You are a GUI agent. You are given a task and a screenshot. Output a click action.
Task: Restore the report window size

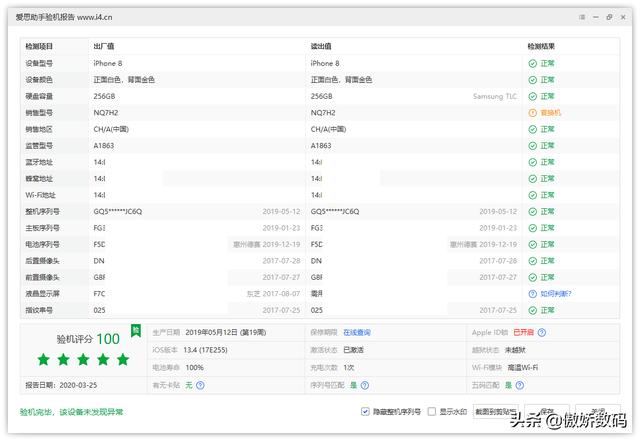609,17
